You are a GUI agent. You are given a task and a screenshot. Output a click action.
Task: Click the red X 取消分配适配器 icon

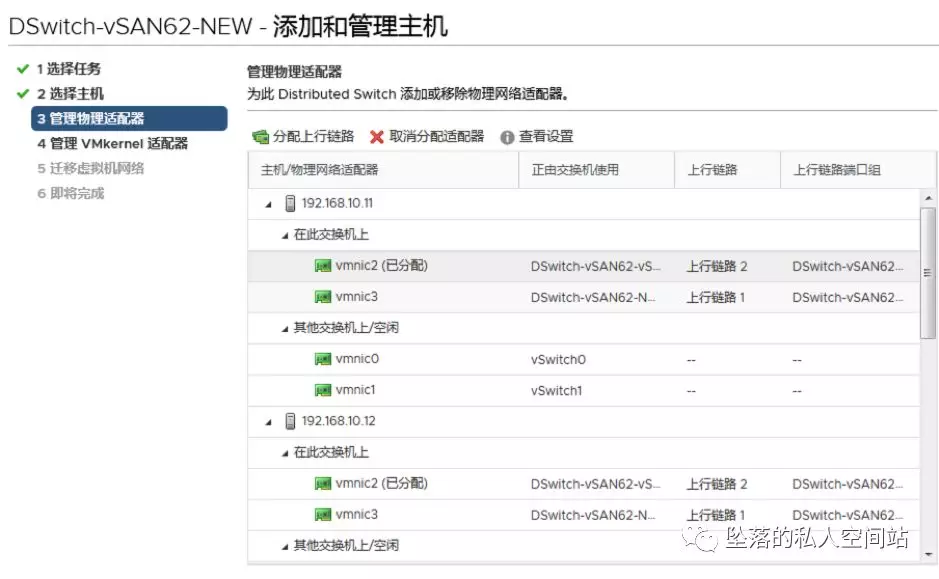tap(377, 137)
